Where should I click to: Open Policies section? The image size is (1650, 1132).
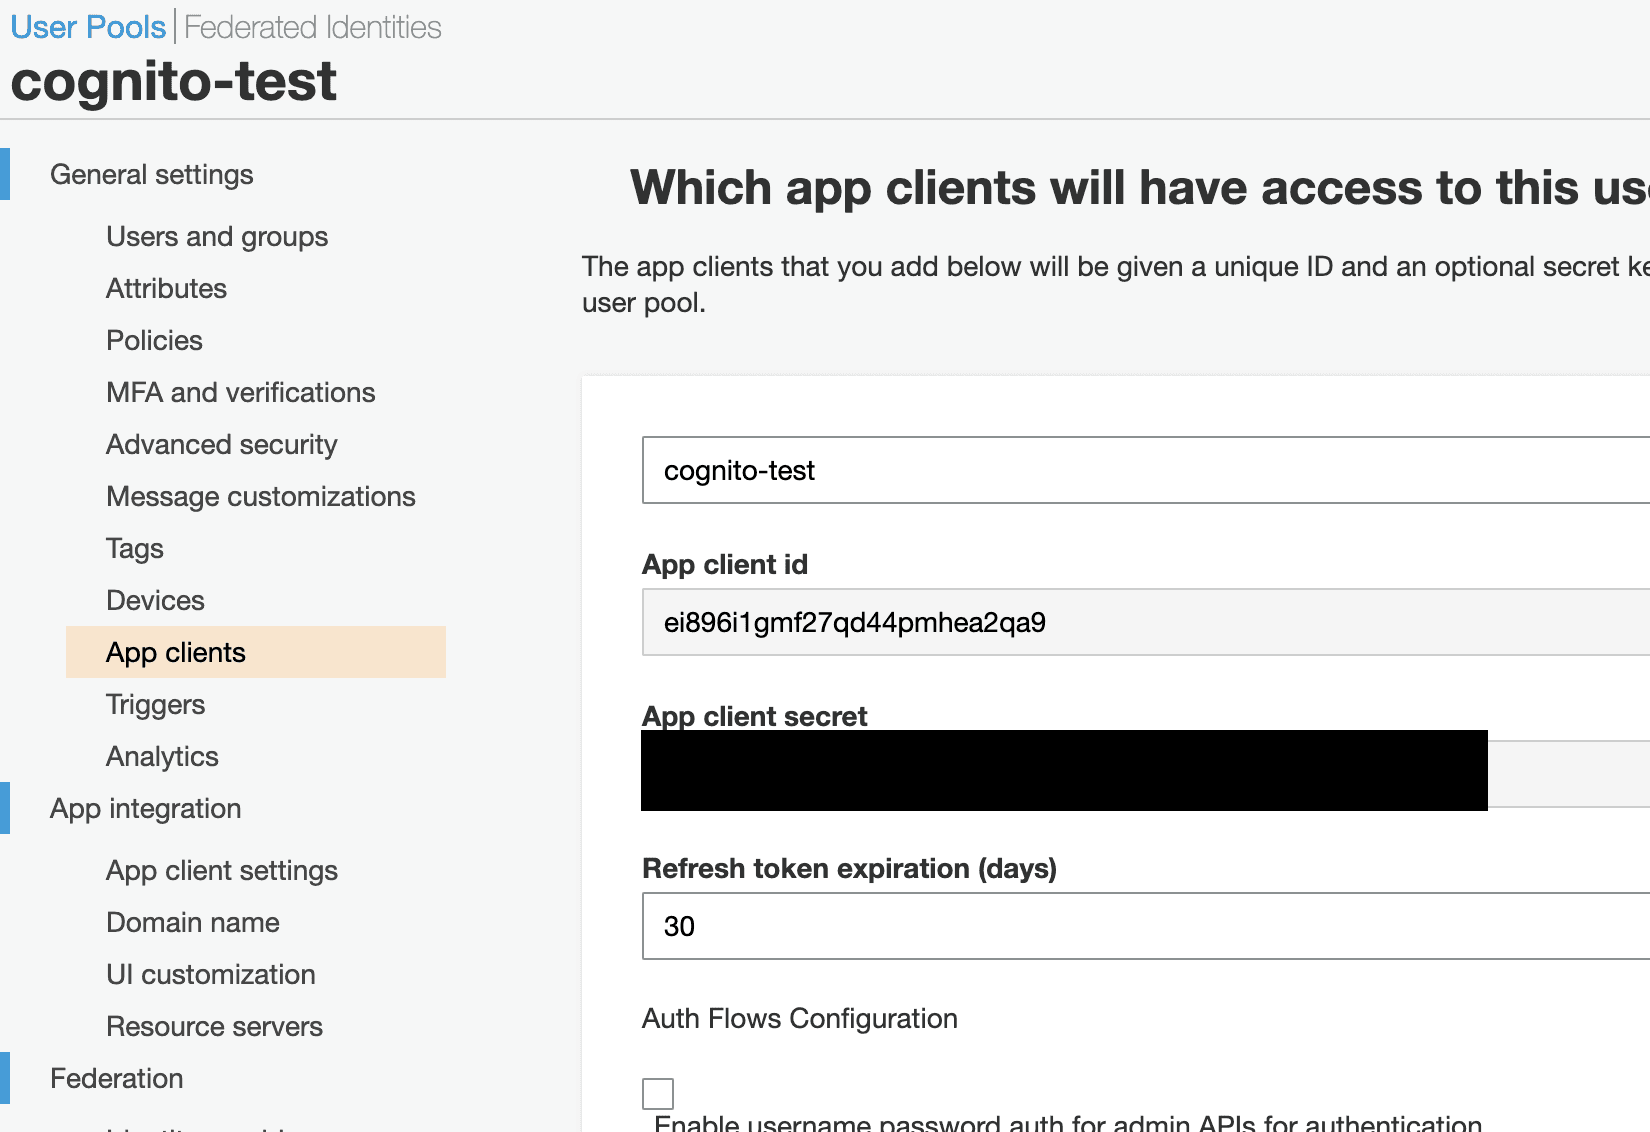(154, 341)
